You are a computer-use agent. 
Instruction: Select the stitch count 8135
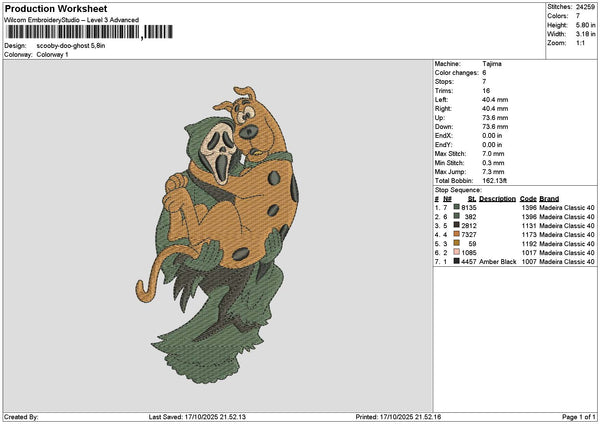click(x=469, y=208)
